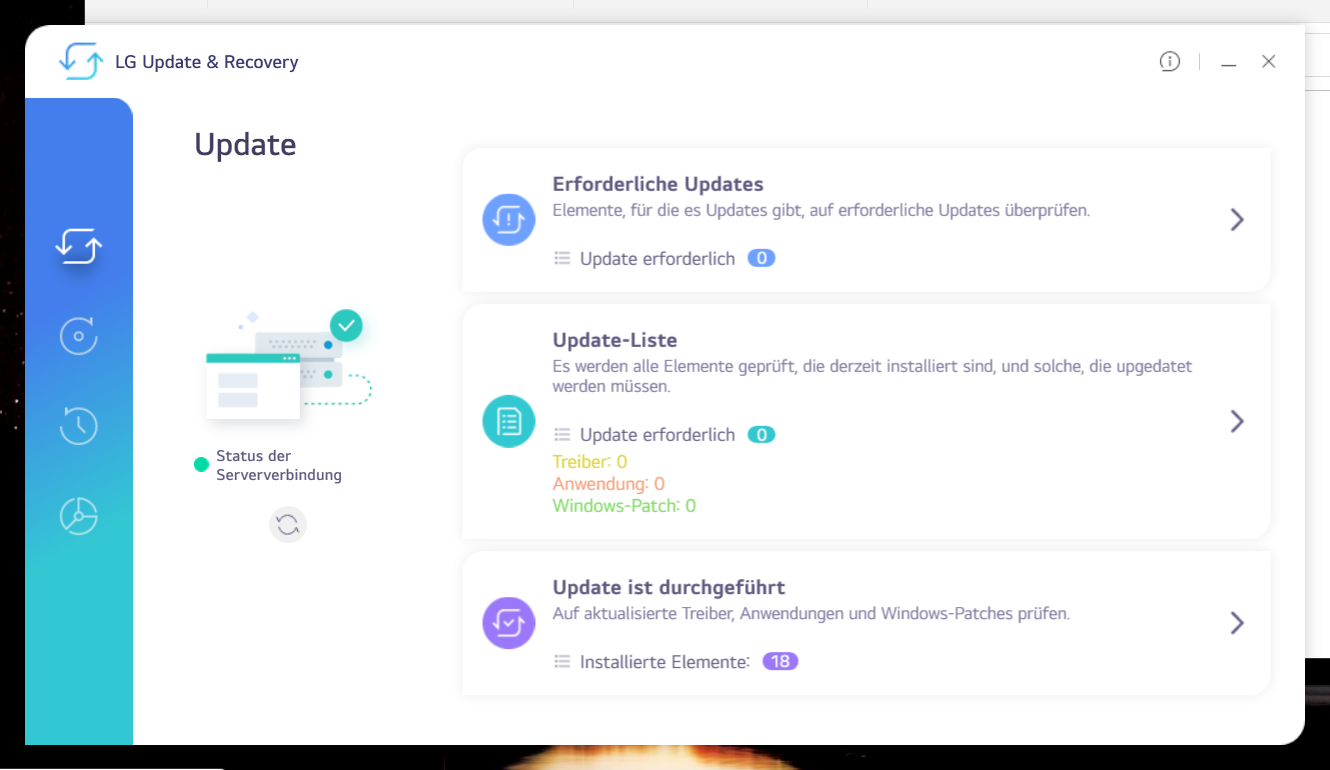Expand the Update-Liste chevron arrow

click(x=1237, y=421)
